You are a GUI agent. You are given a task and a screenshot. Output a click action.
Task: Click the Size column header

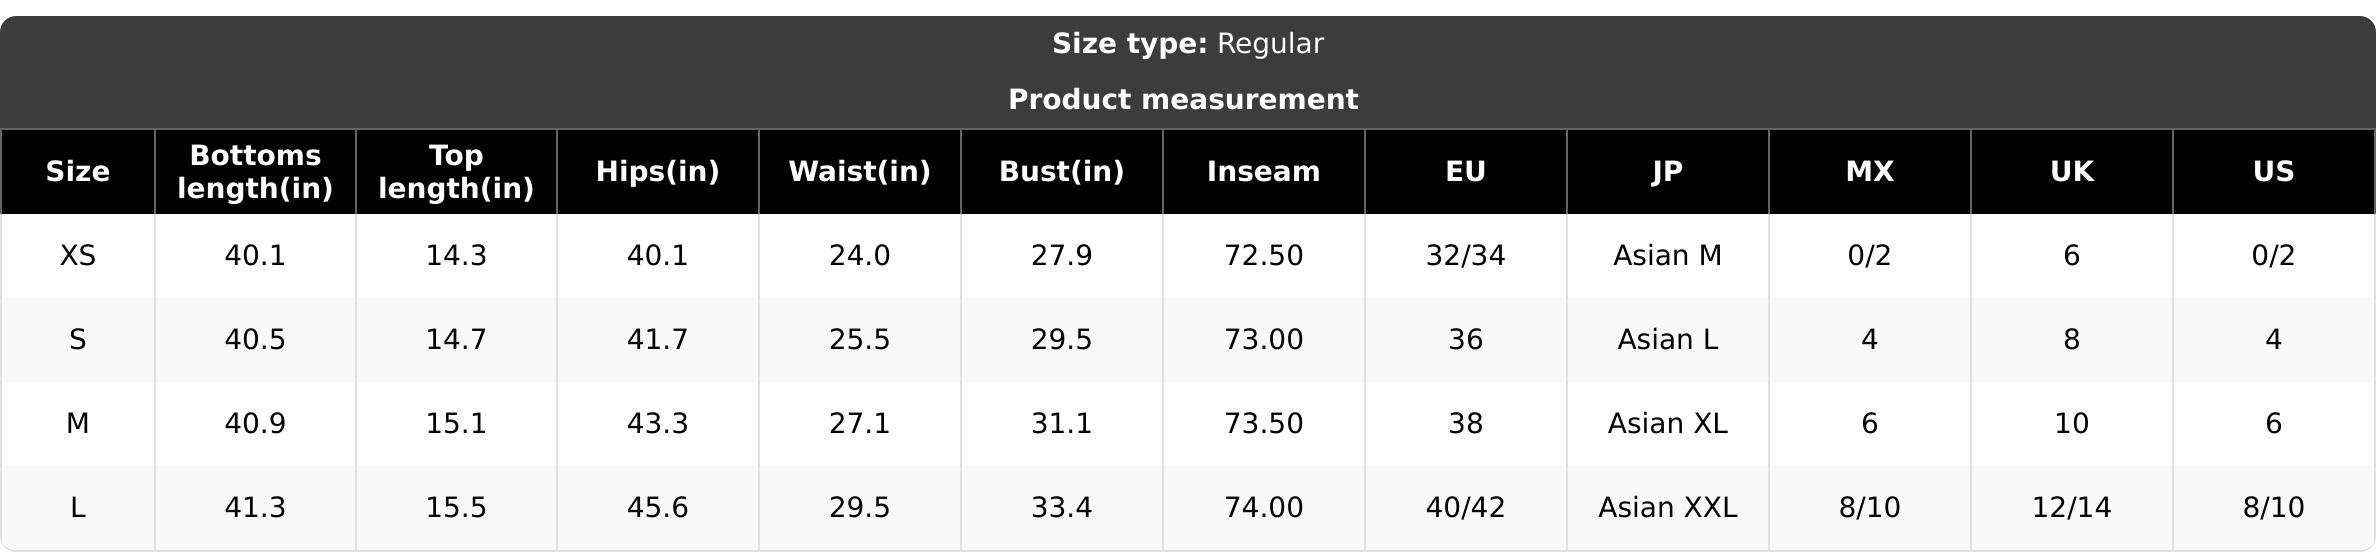tap(78, 172)
